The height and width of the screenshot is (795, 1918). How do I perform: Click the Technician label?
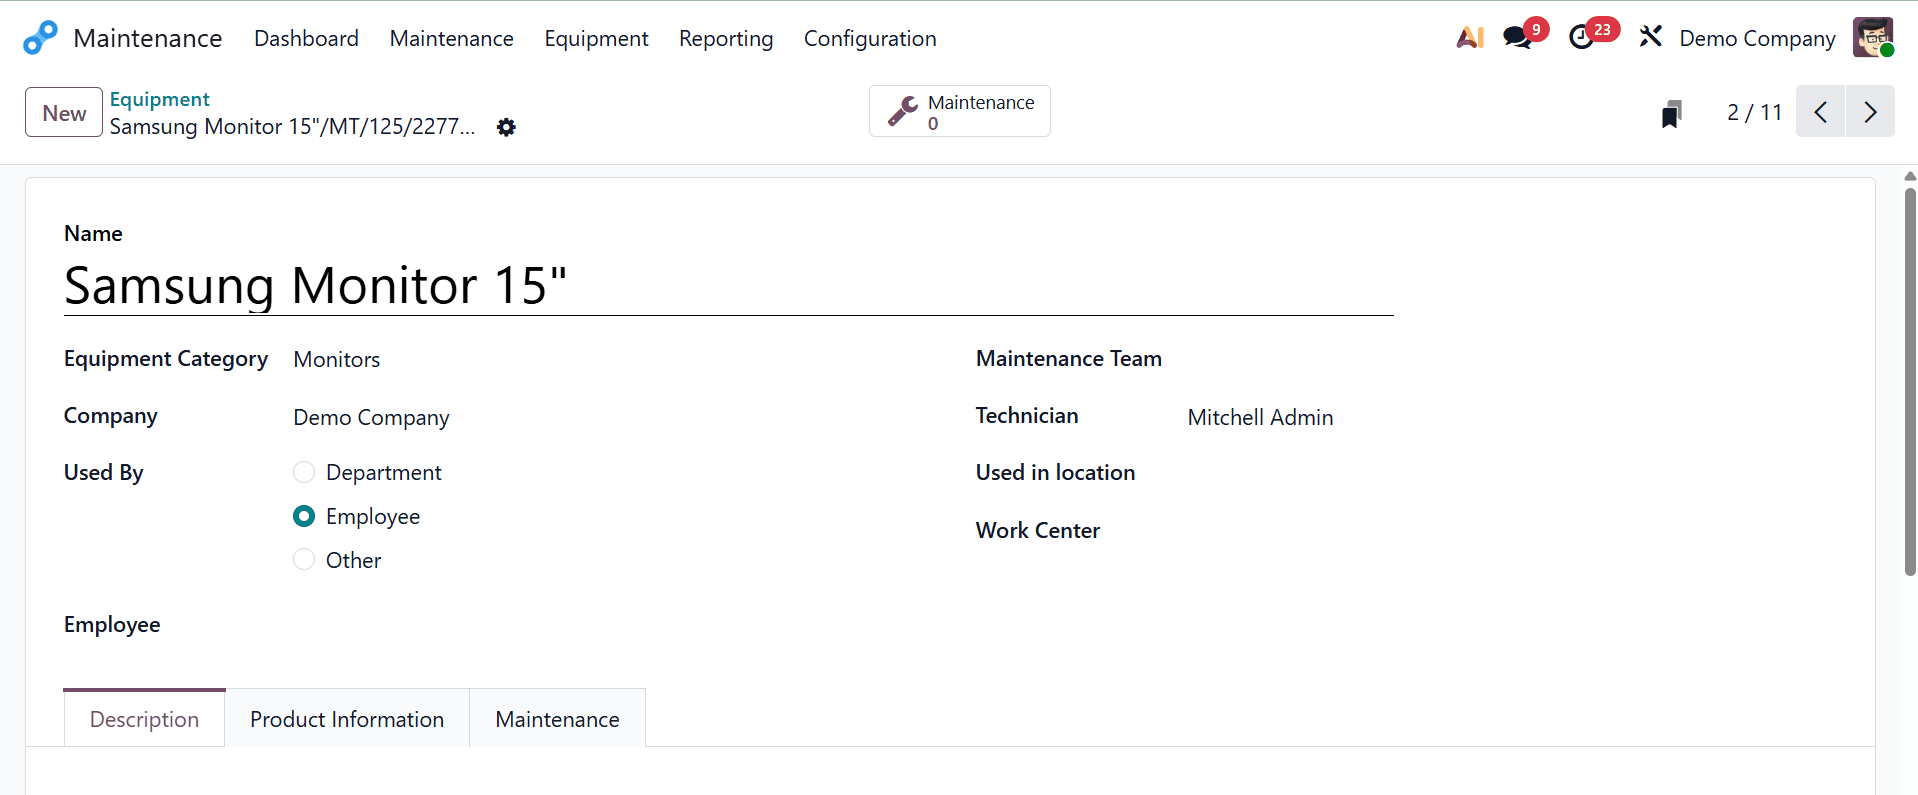click(x=1027, y=416)
